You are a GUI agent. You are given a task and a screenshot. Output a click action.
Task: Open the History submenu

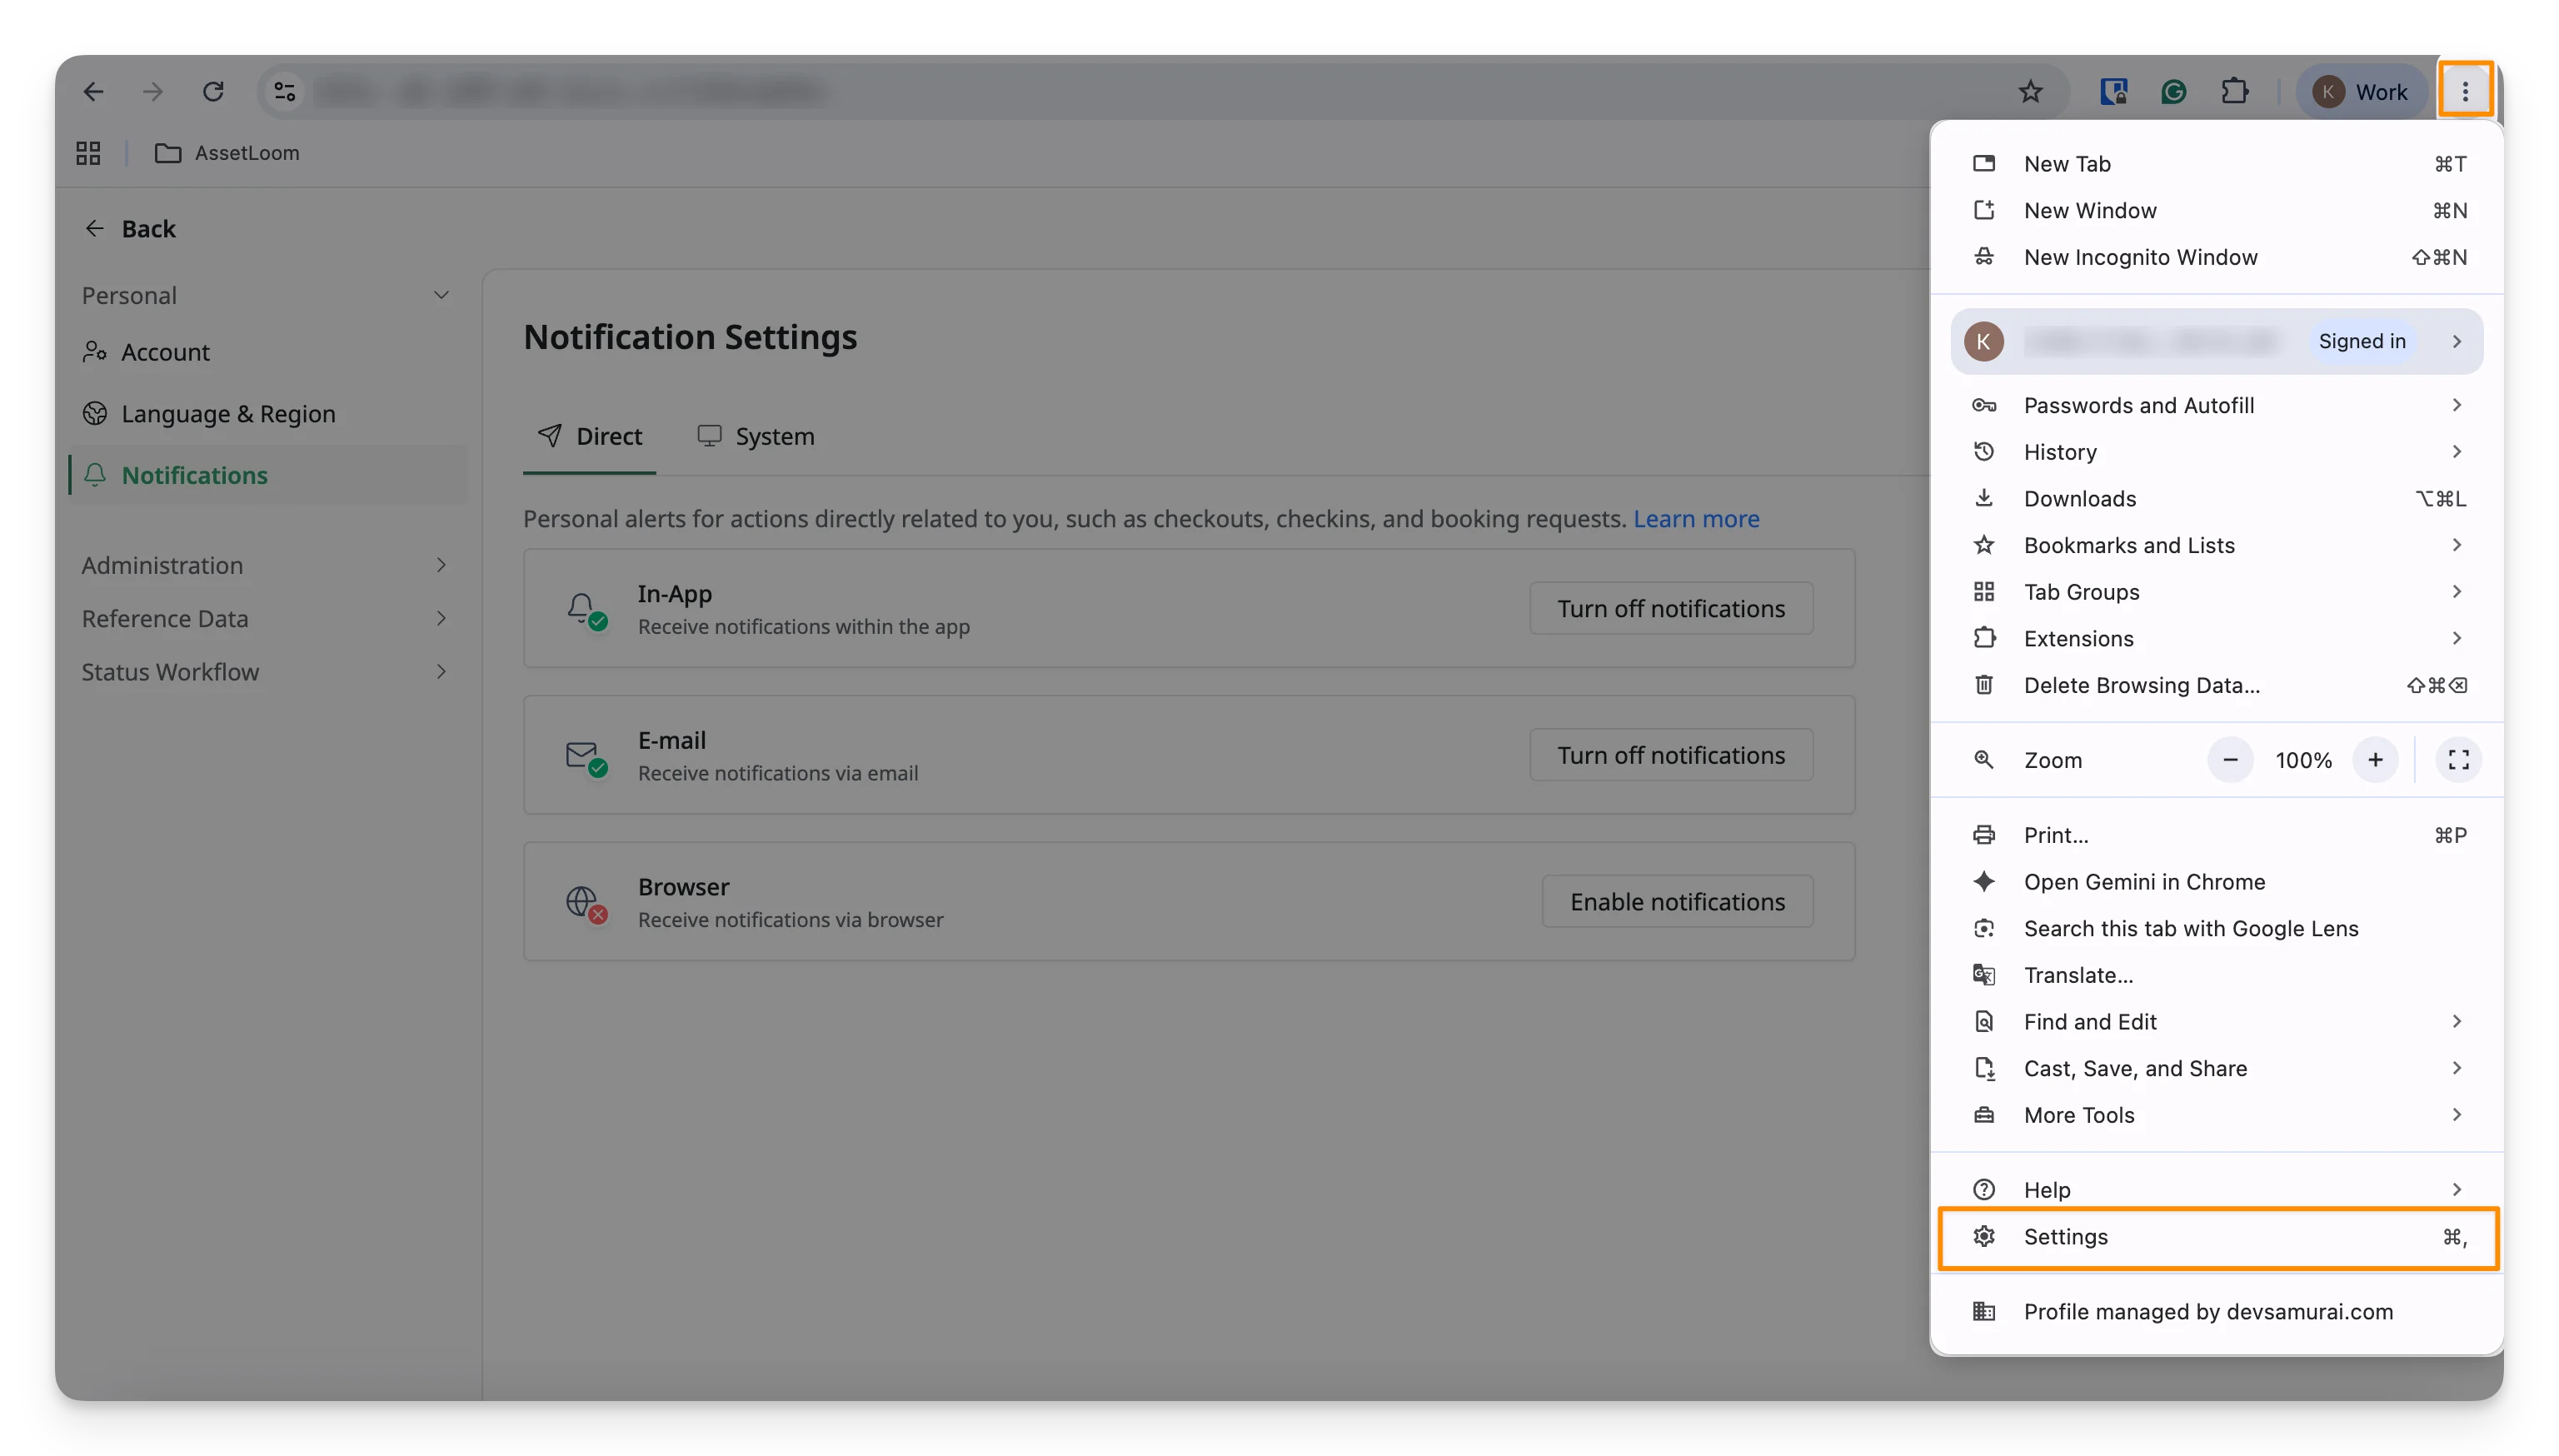click(2216, 452)
